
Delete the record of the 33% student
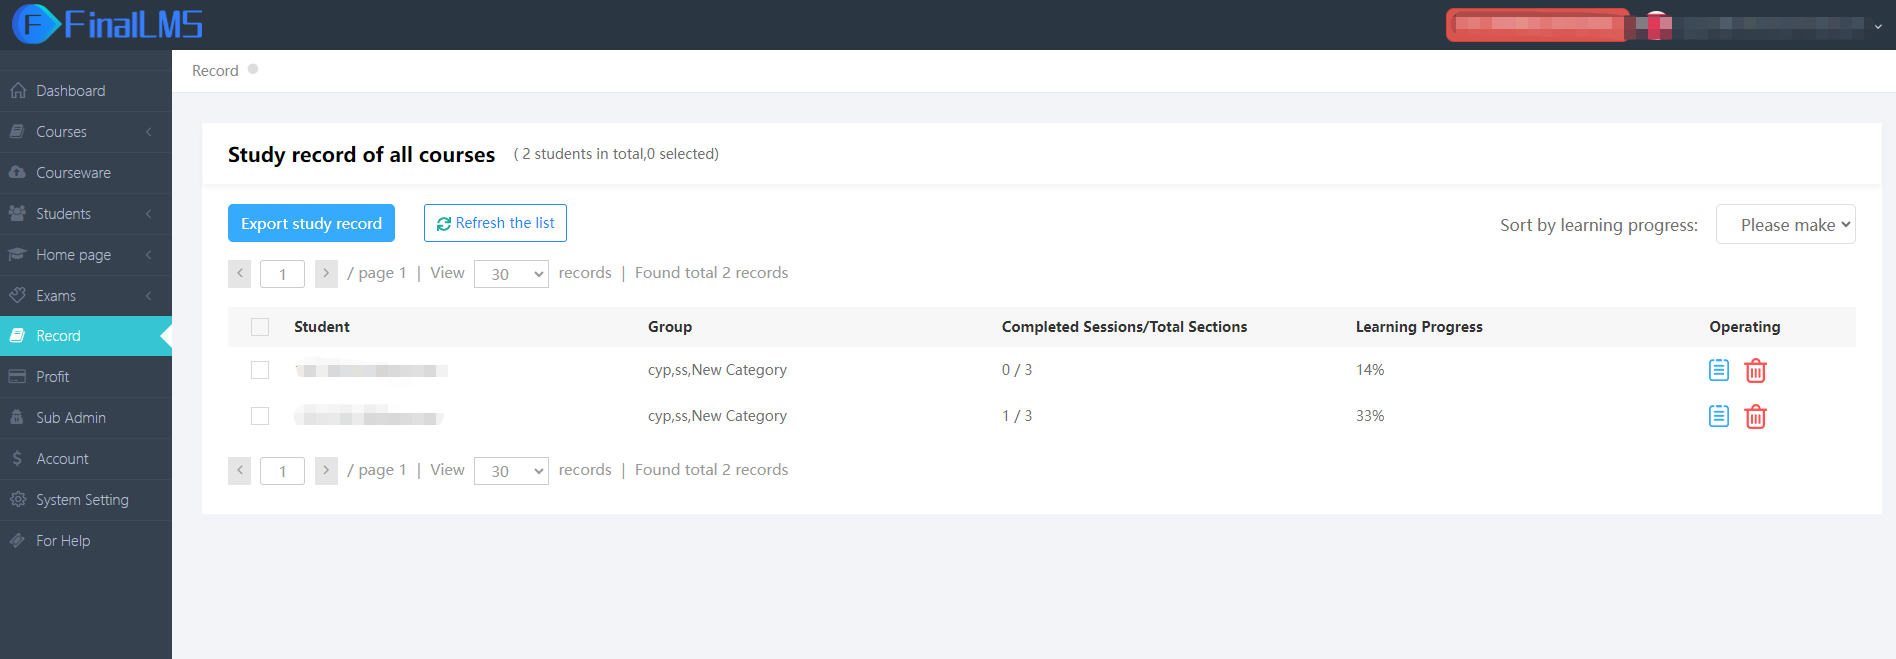pos(1756,417)
